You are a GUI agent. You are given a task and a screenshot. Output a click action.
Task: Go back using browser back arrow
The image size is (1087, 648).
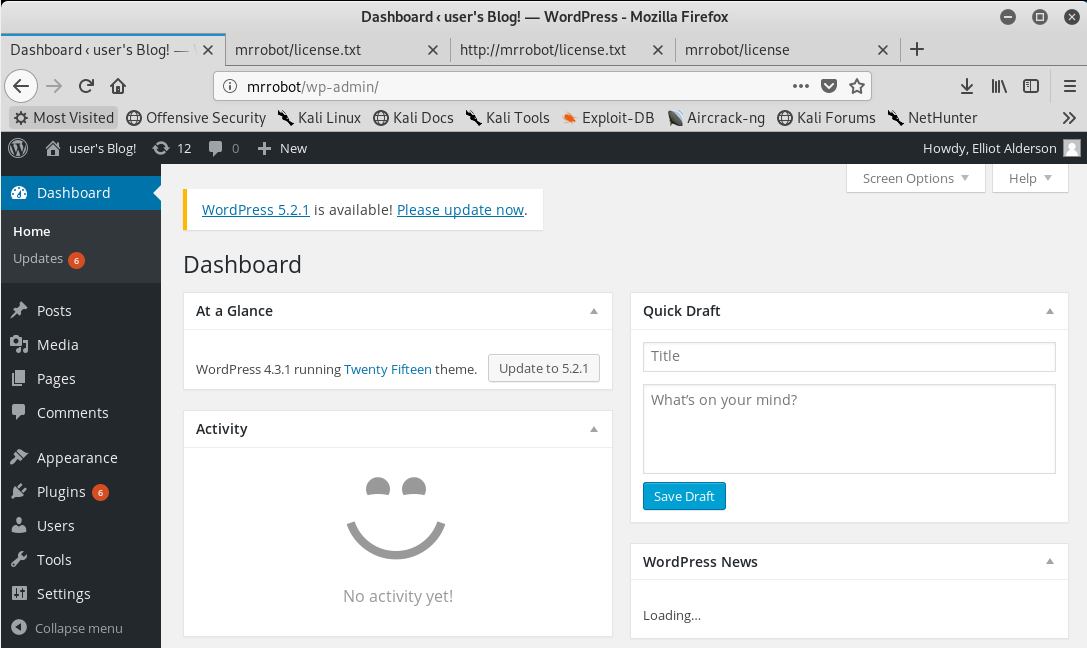click(x=21, y=86)
